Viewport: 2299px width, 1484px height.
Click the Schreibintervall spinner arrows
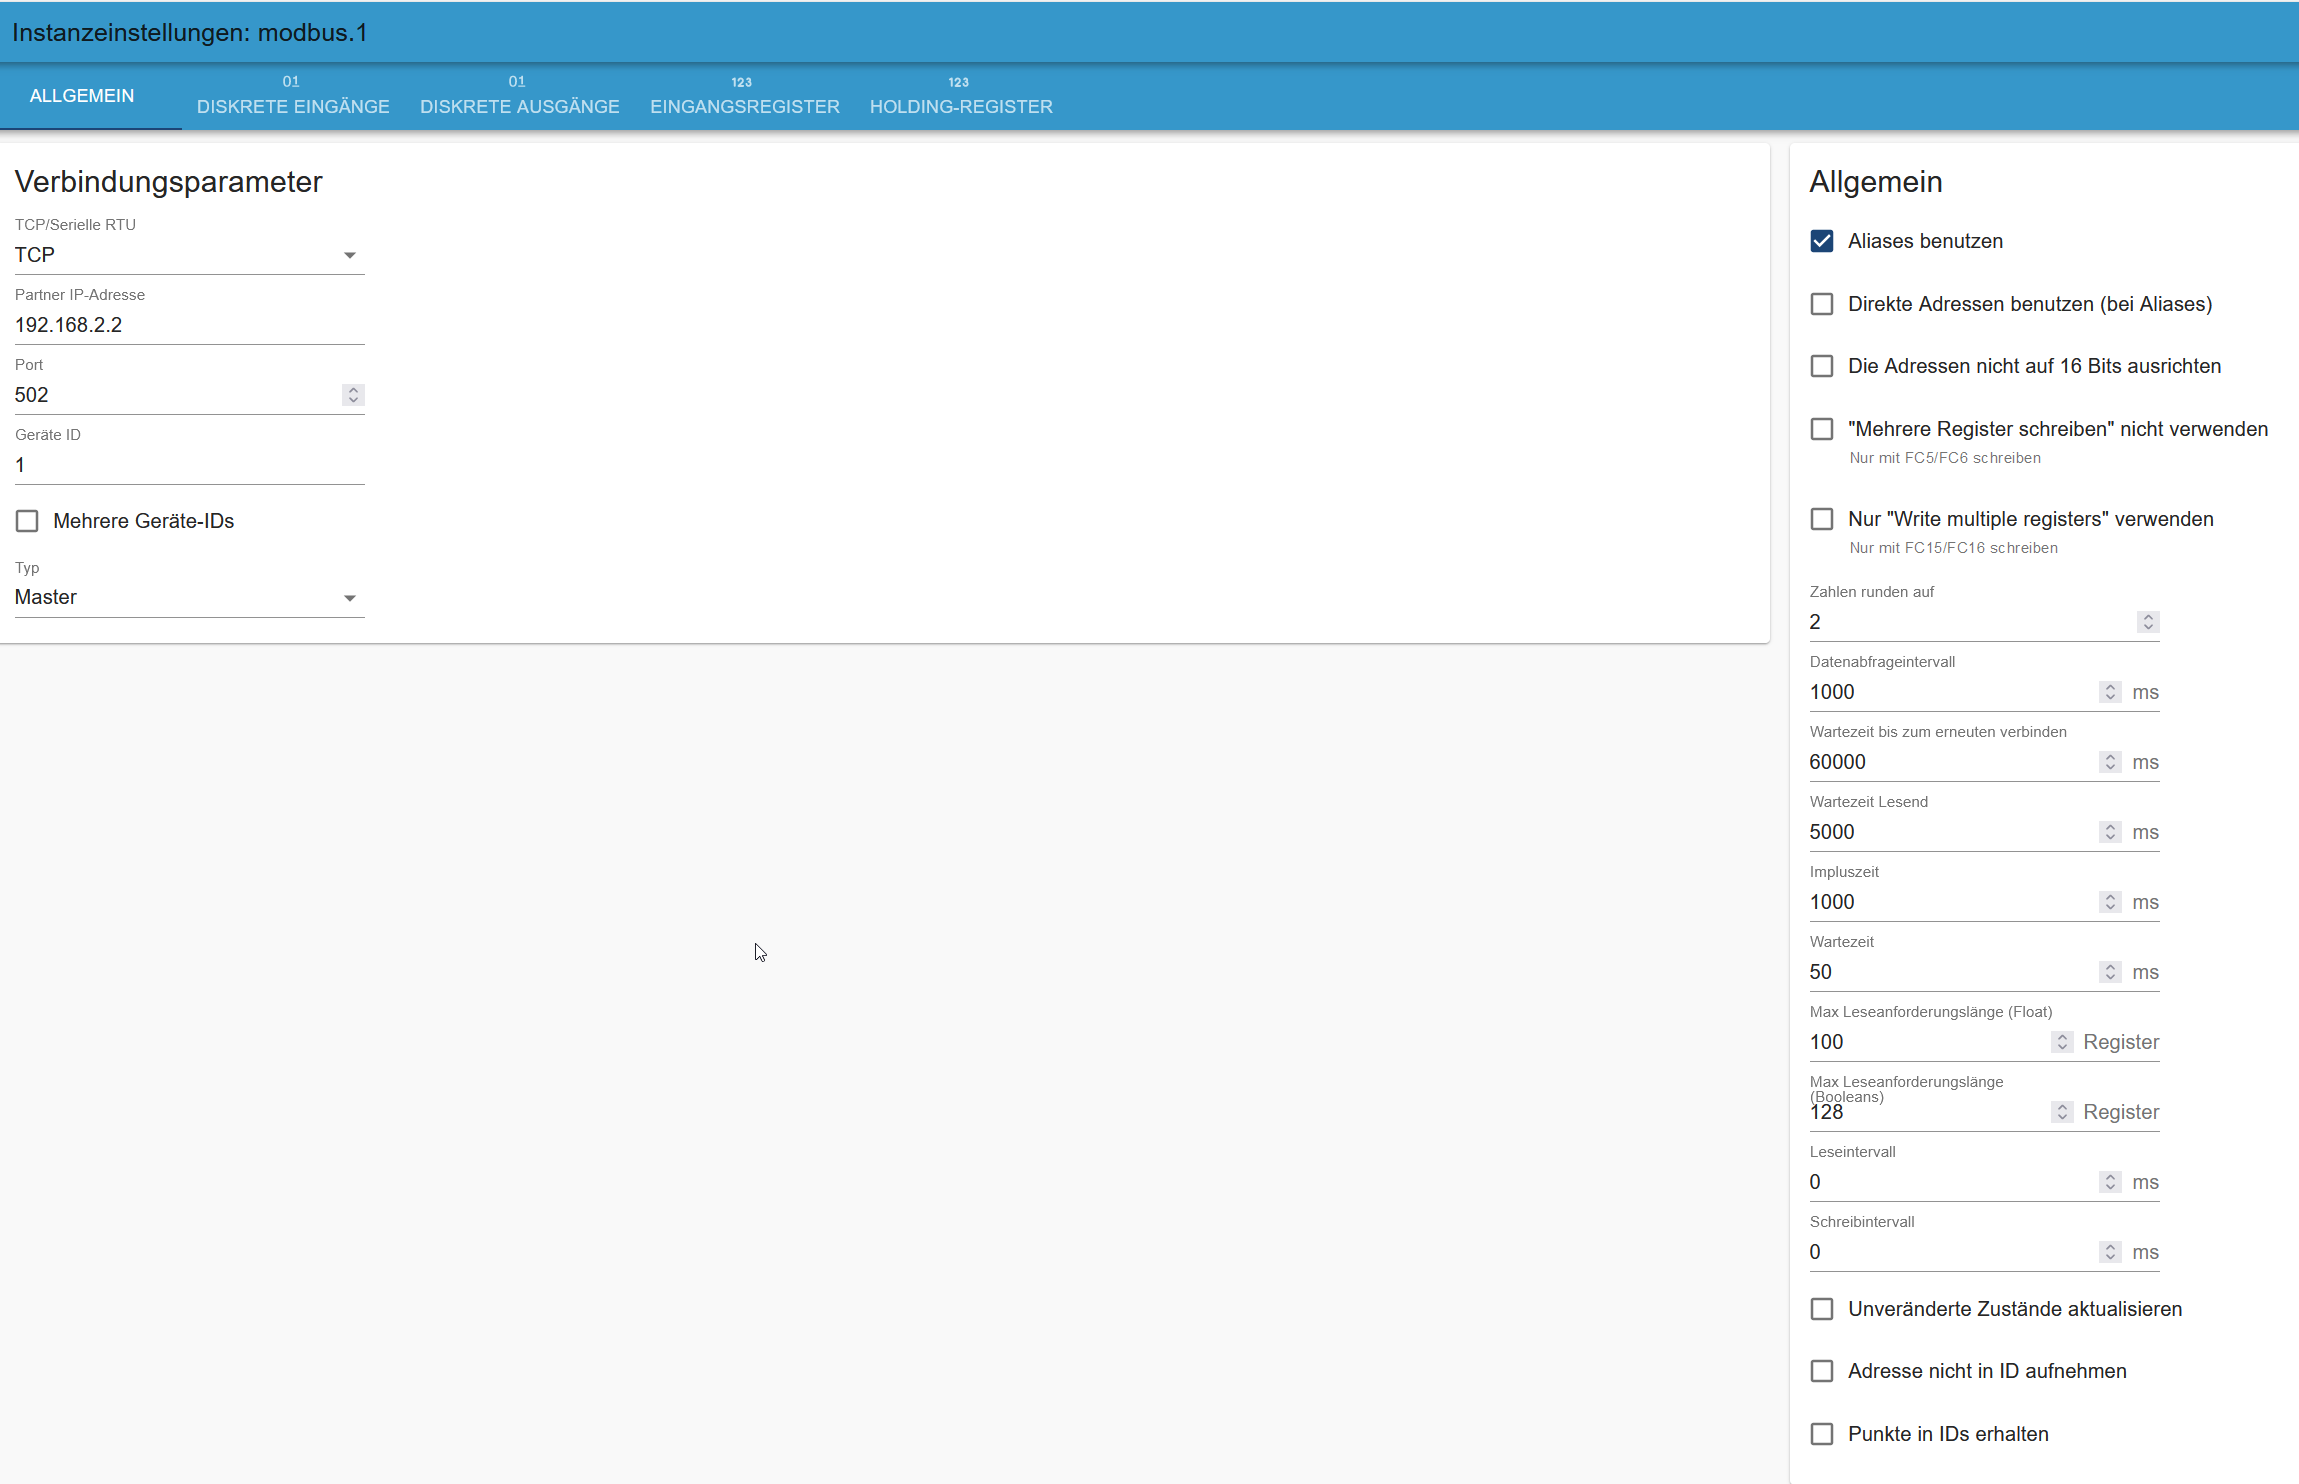point(2109,1252)
